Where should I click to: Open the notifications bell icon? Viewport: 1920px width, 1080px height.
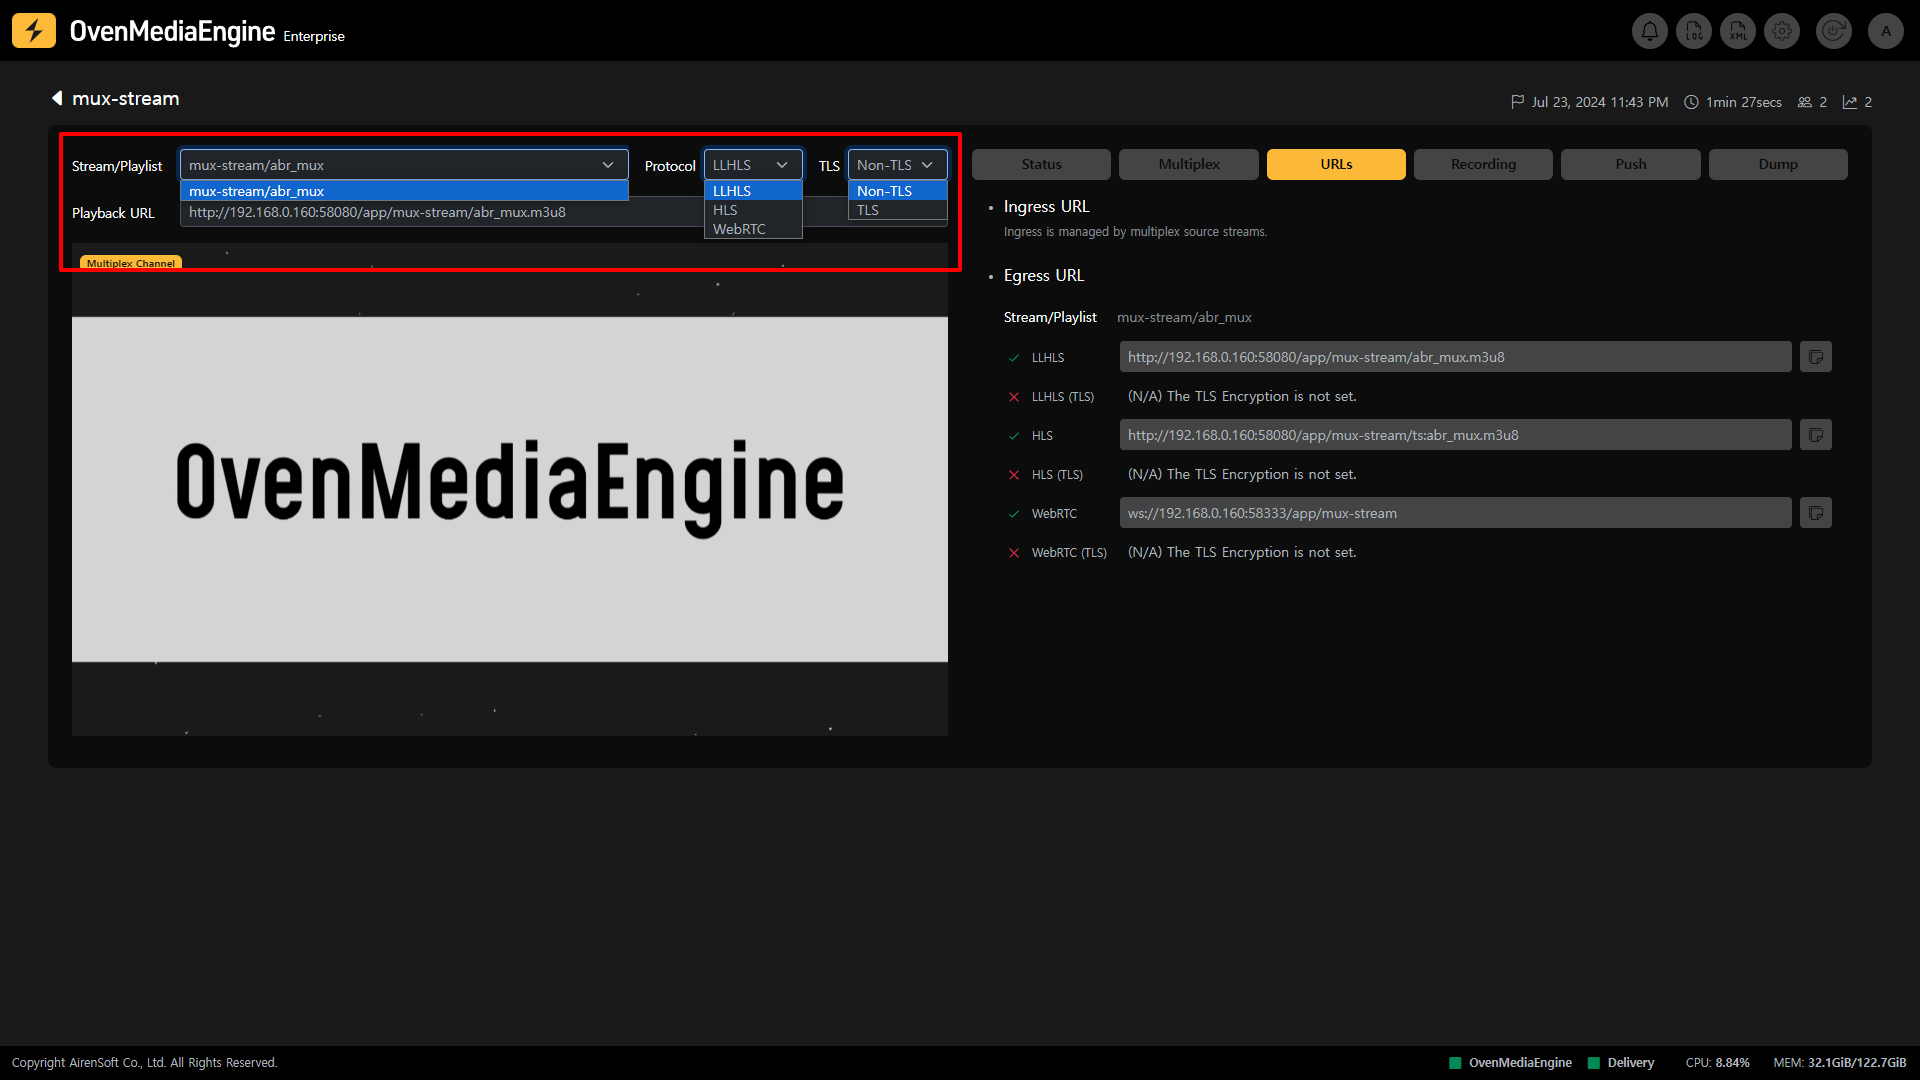[x=1650, y=31]
